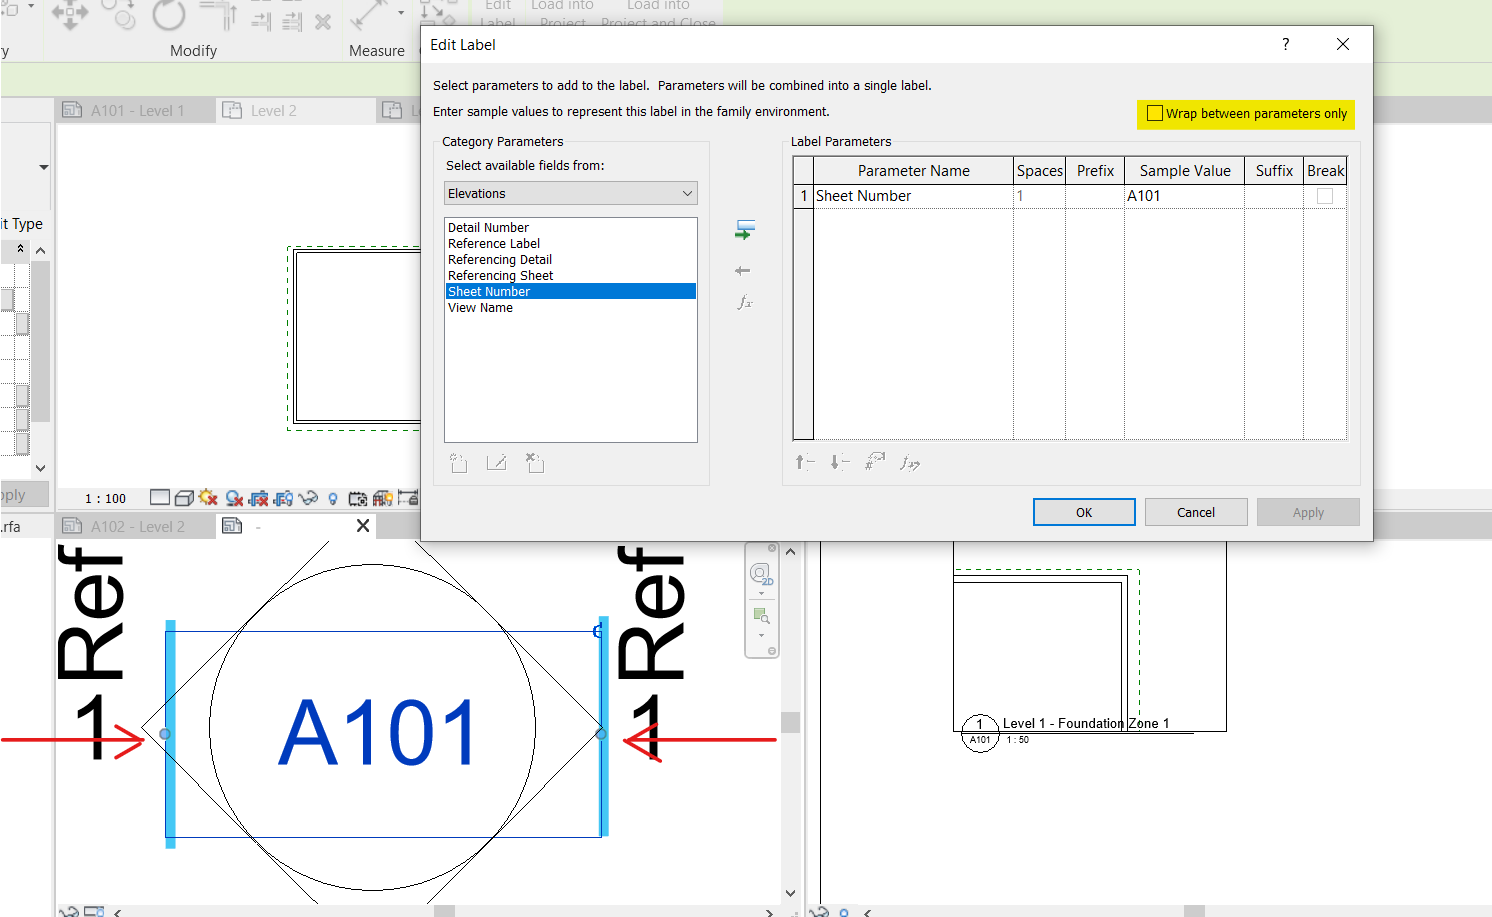Open the A102 - Level 2 tab
1492x917 pixels.
136,525
